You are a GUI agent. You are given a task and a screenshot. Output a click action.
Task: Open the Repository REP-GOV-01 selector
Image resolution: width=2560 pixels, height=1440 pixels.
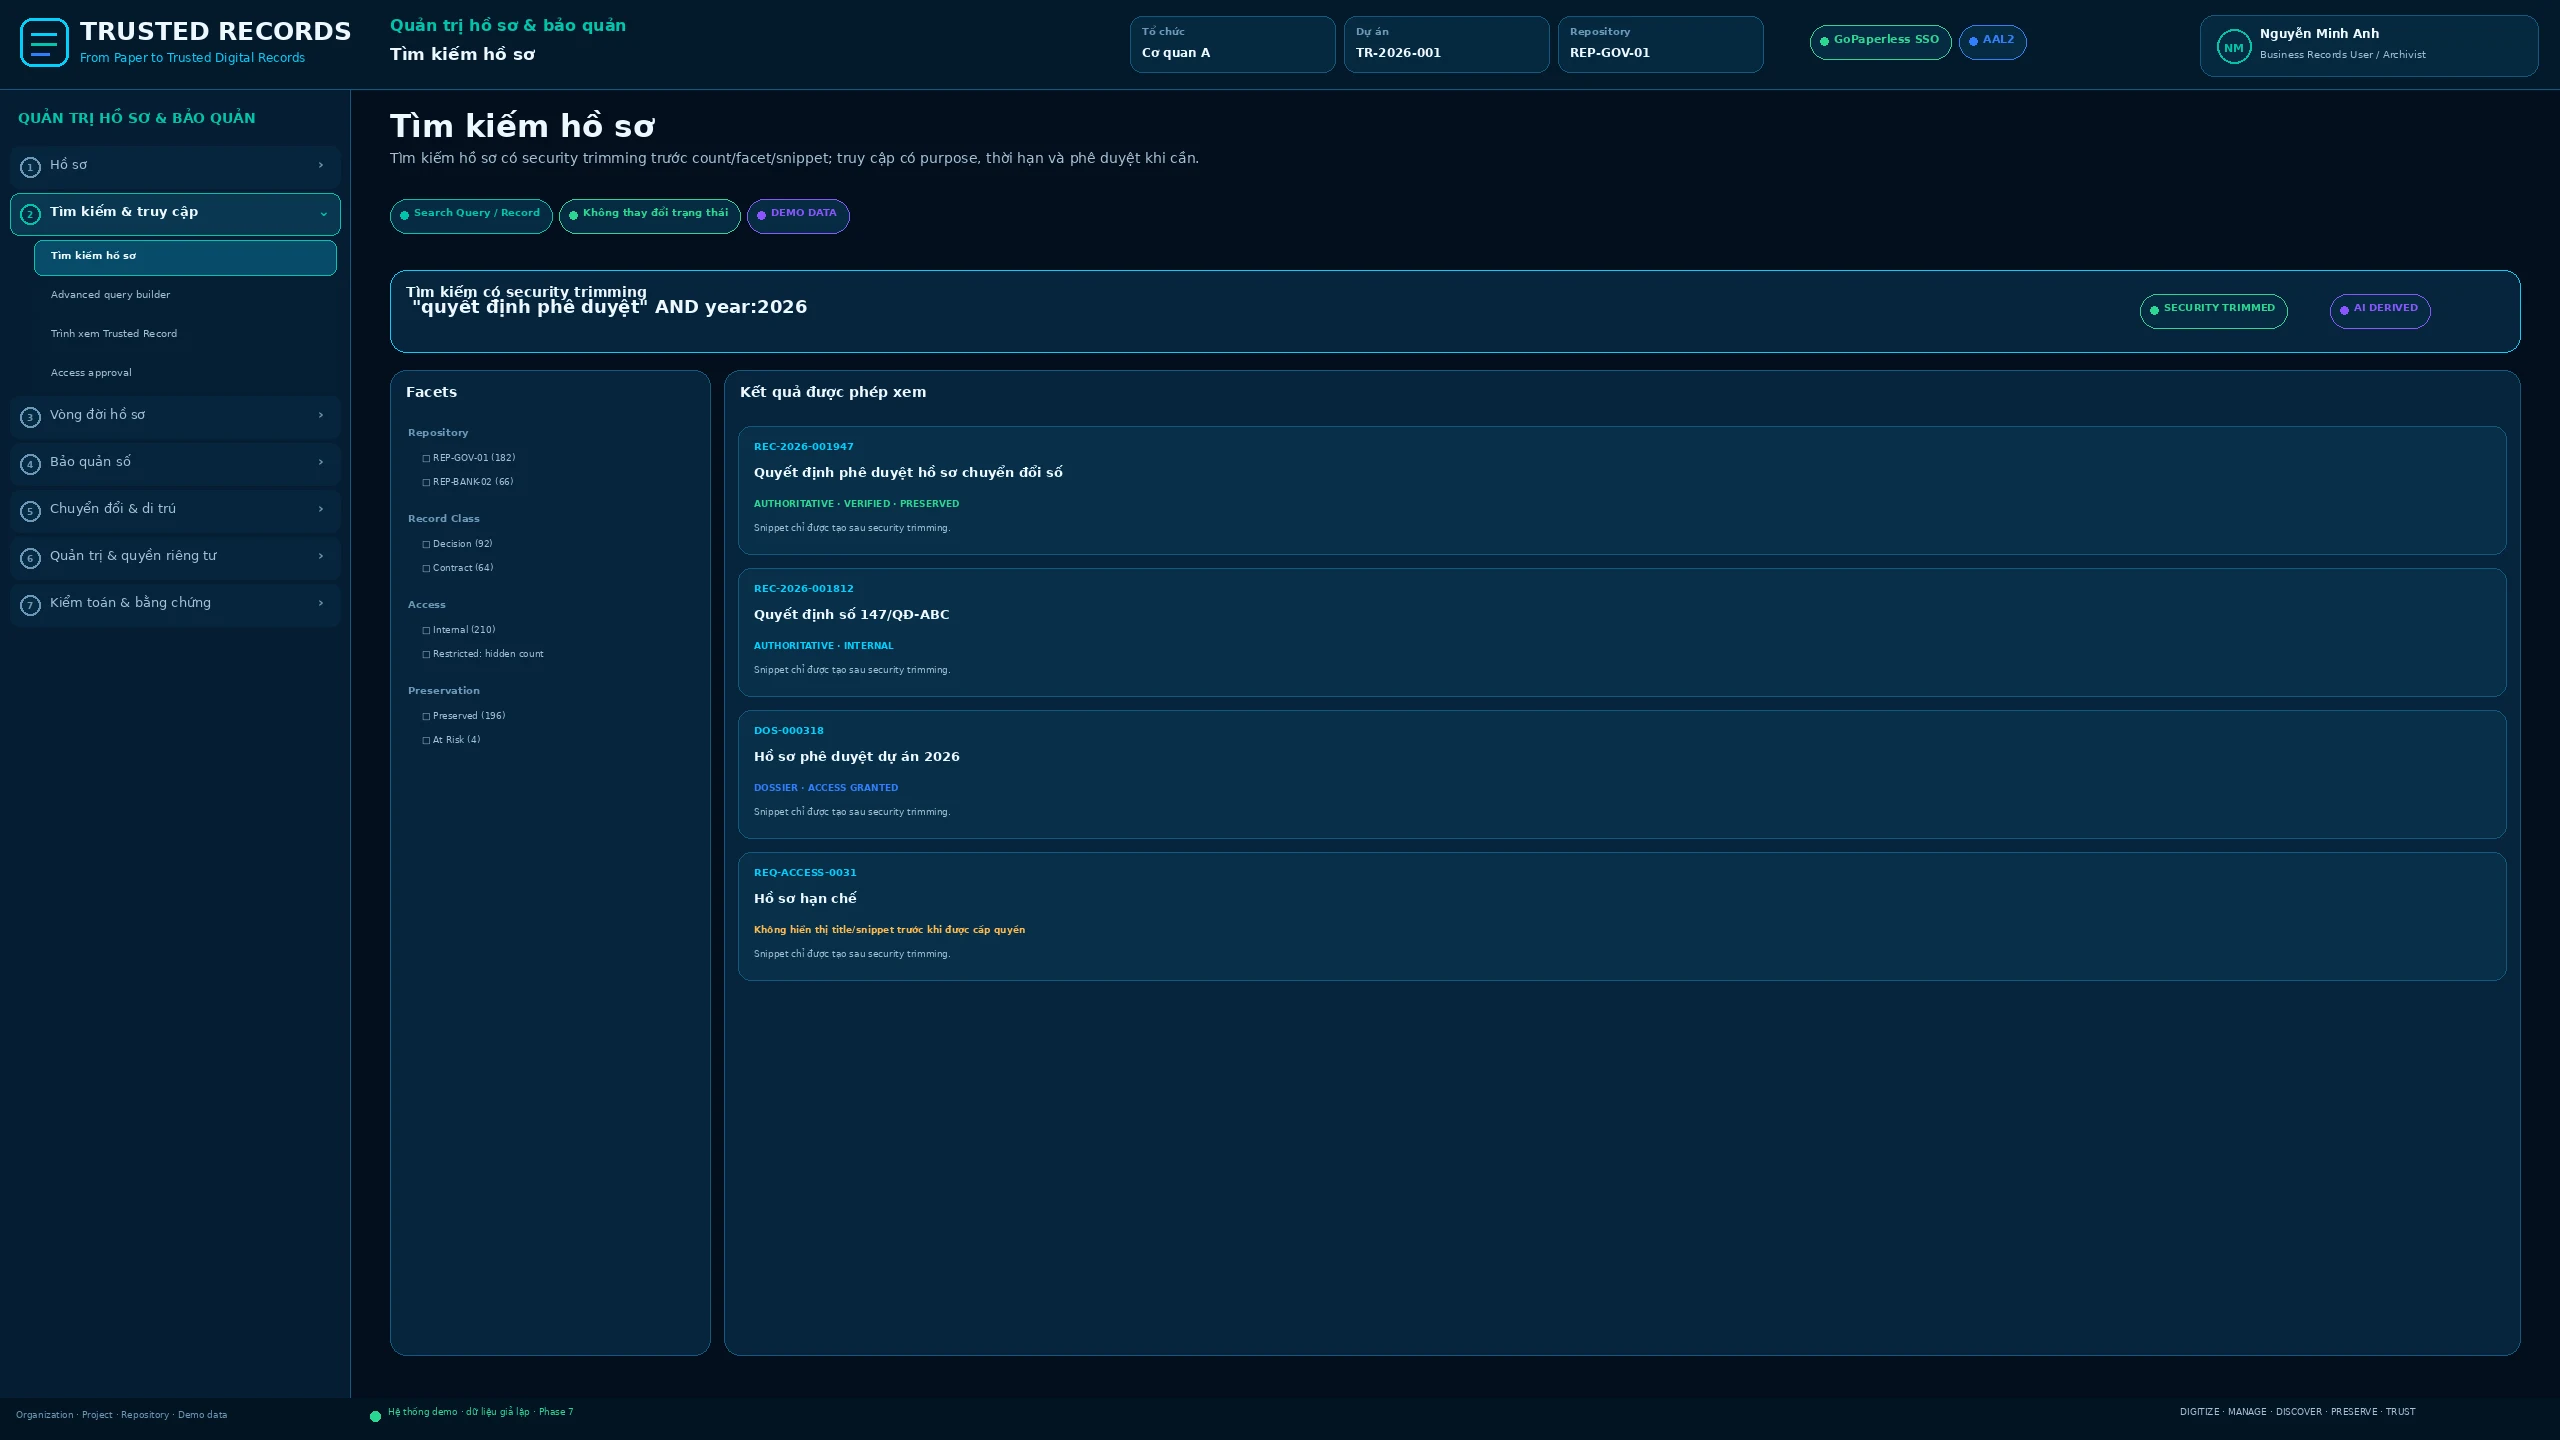pyautogui.click(x=1660, y=44)
